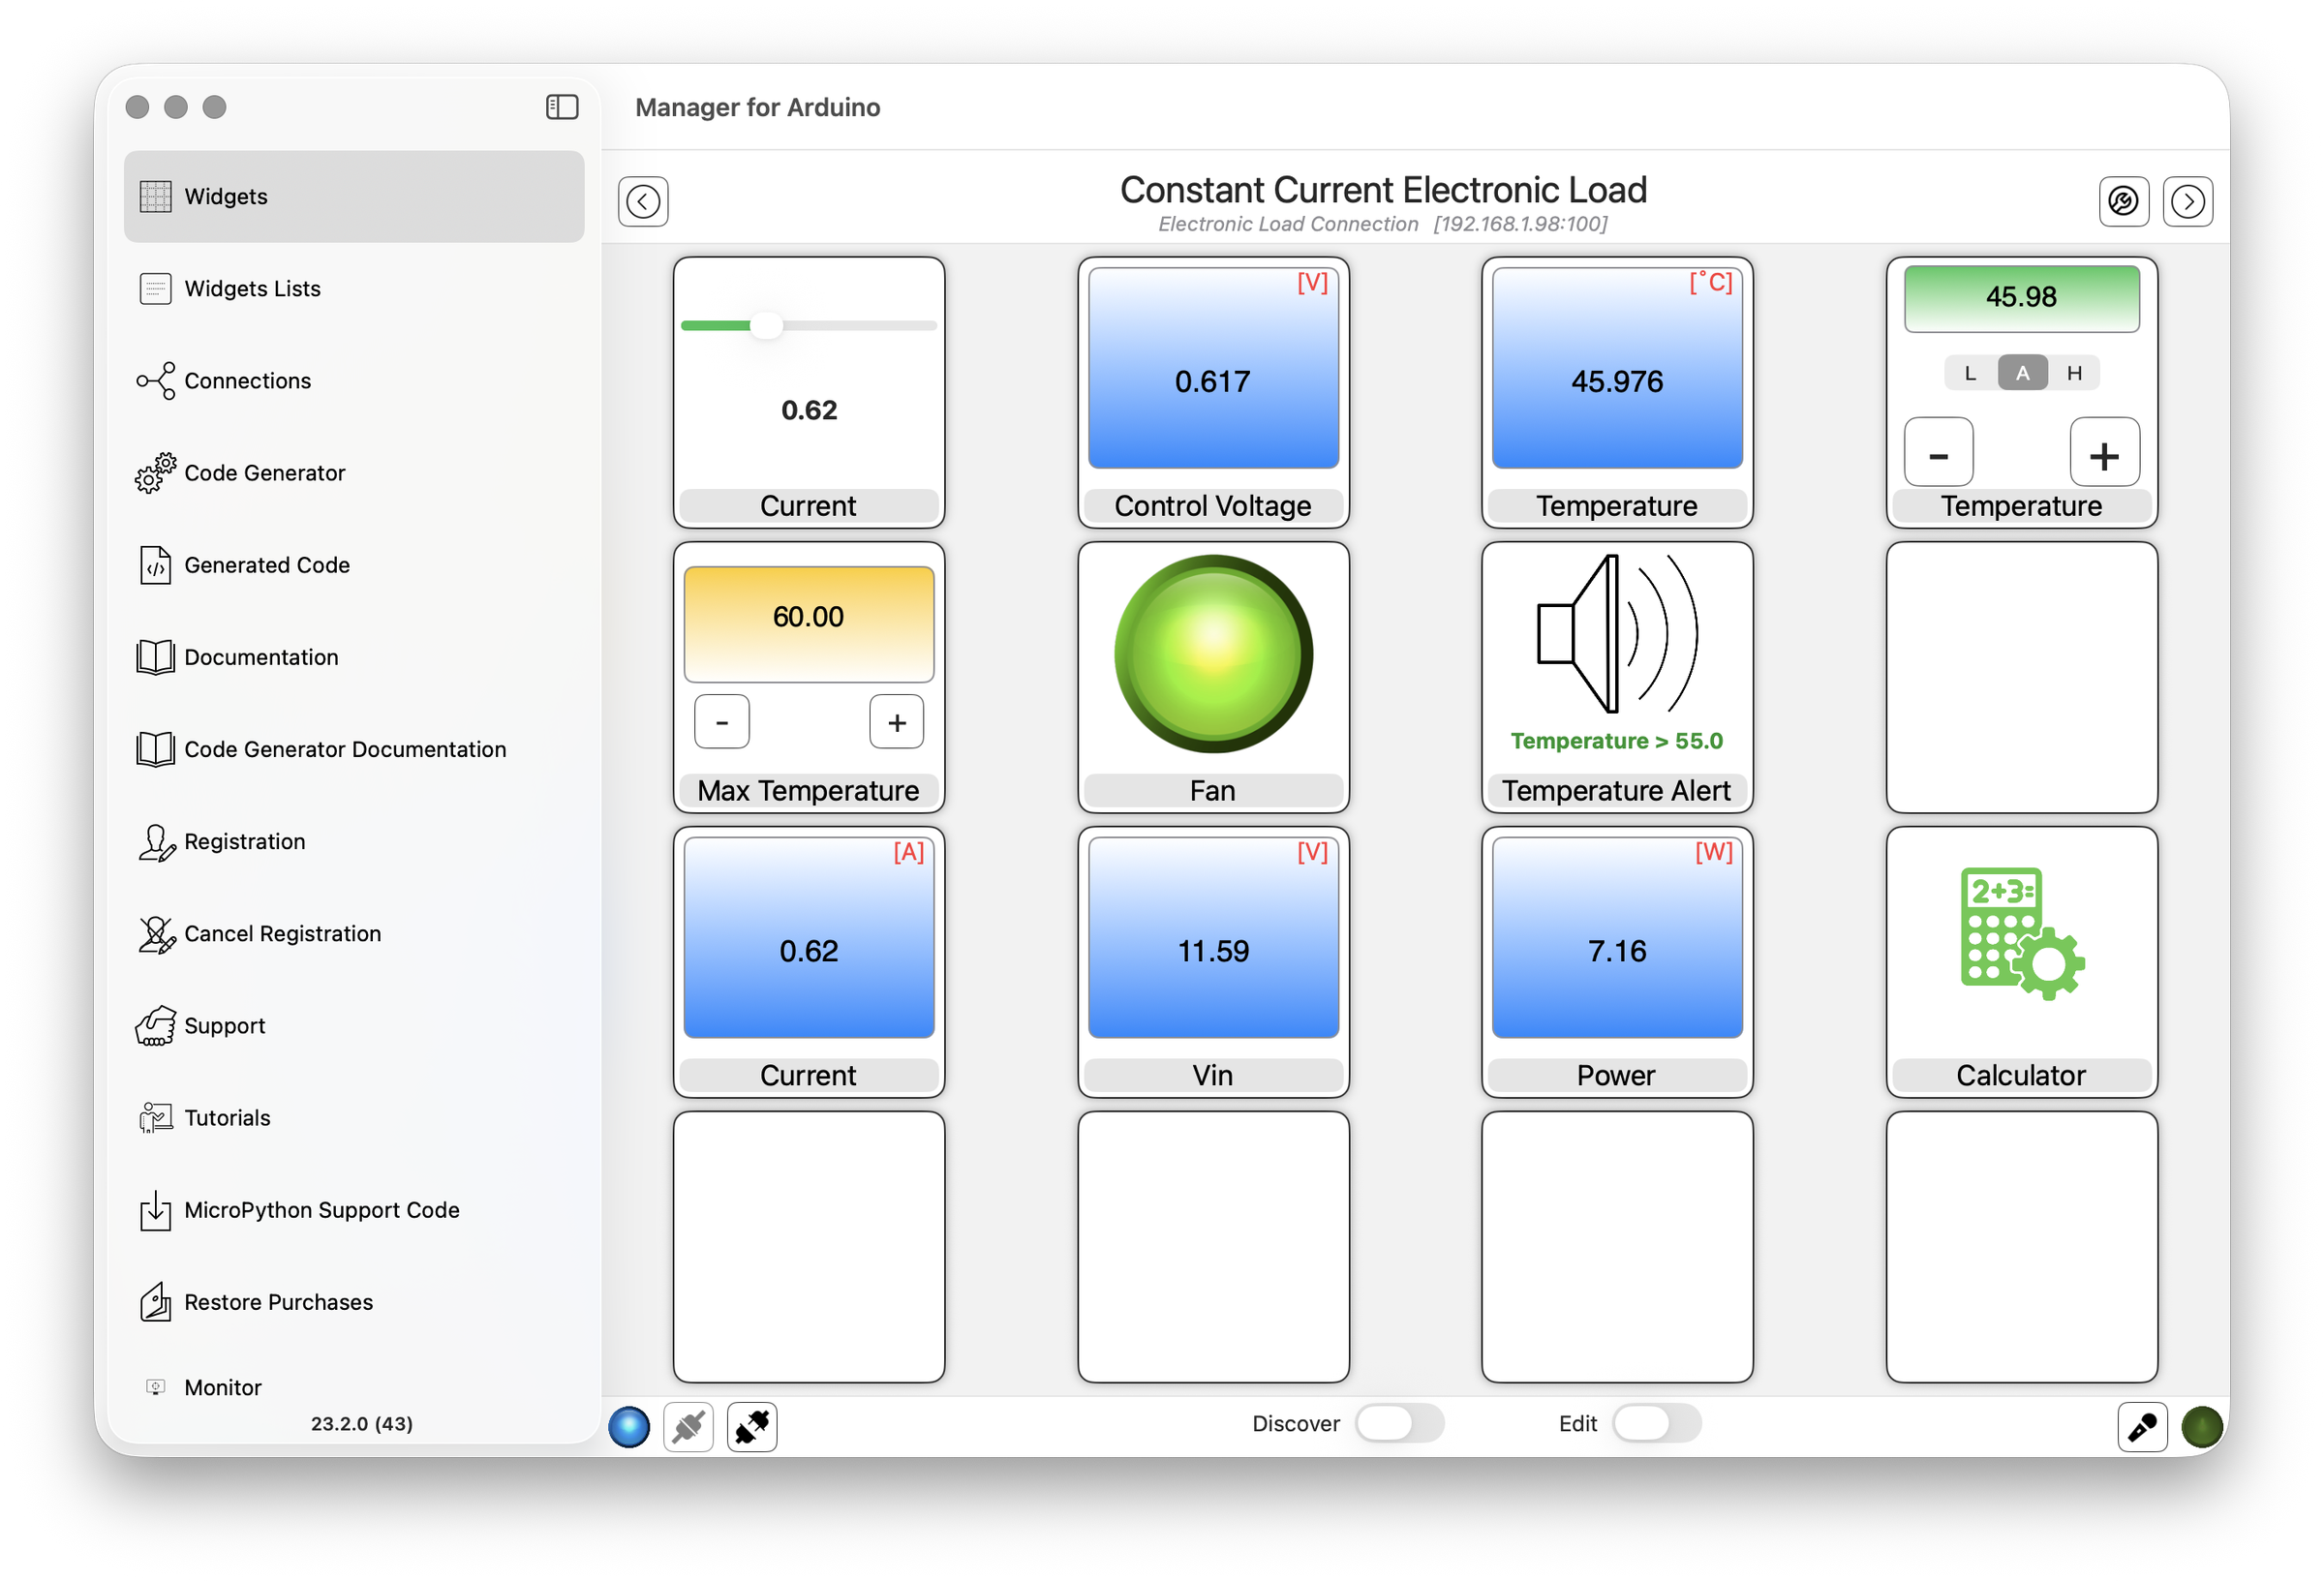Open Code Generator from sidebar
Image resolution: width=2324 pixels, height=1581 pixels.
pos(354,473)
